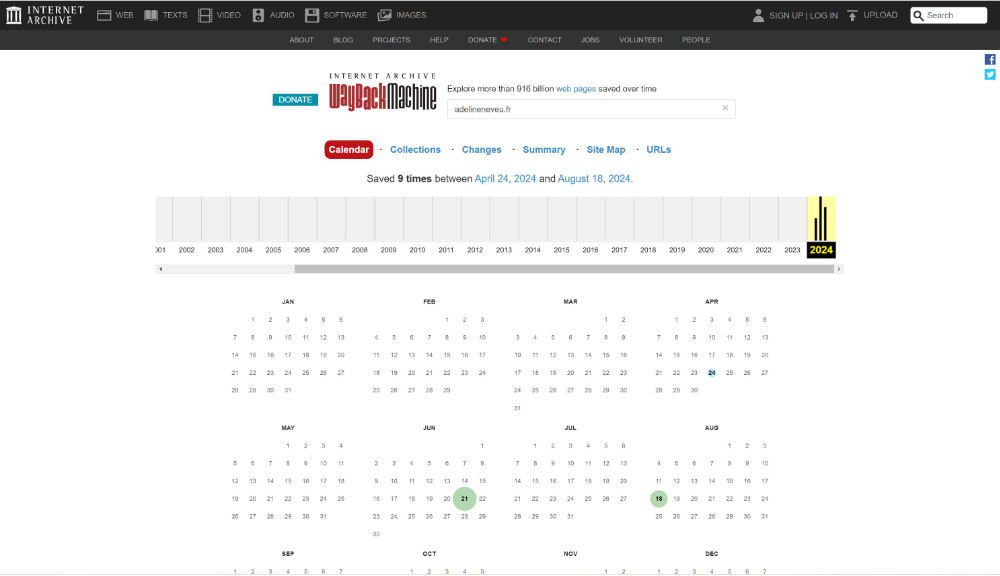This screenshot has width=1000, height=576.
Task: Open the April 24, 2024 link
Action: click(x=505, y=179)
